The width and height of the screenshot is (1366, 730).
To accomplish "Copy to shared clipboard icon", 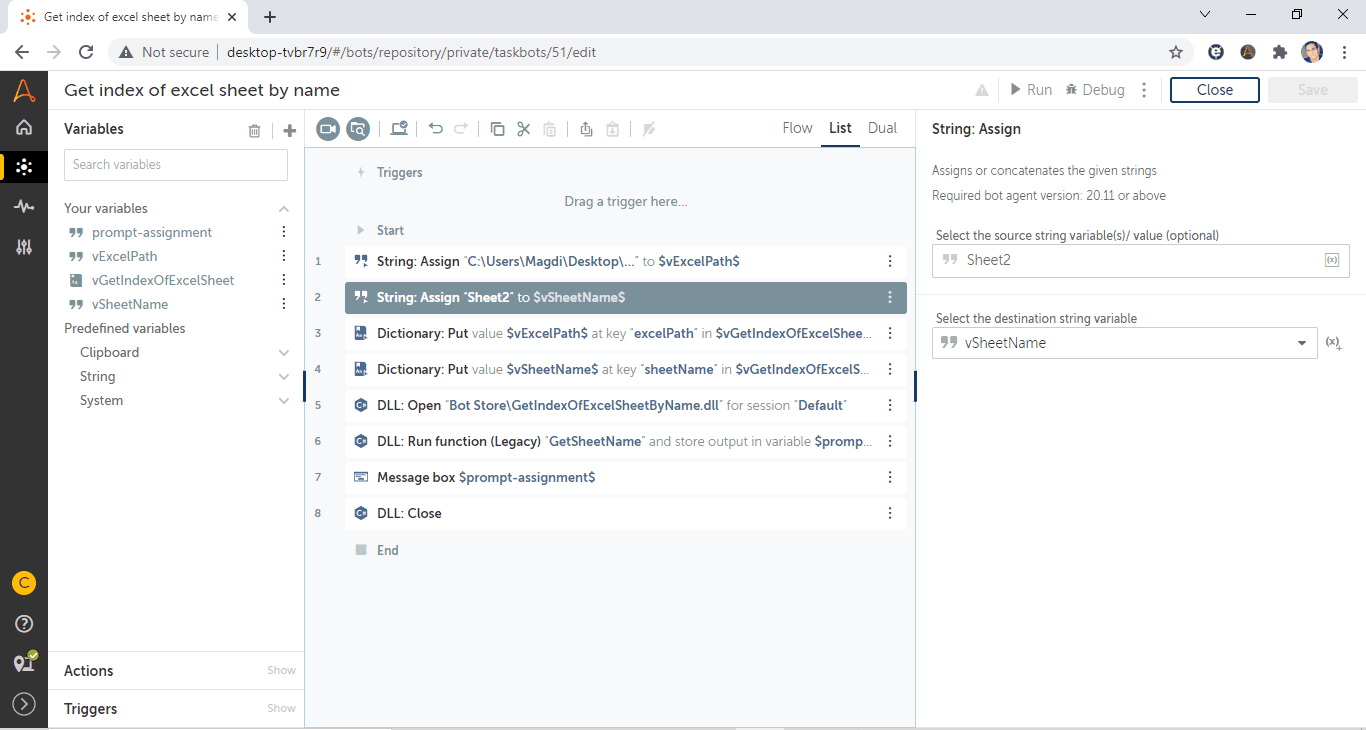I will tap(586, 129).
